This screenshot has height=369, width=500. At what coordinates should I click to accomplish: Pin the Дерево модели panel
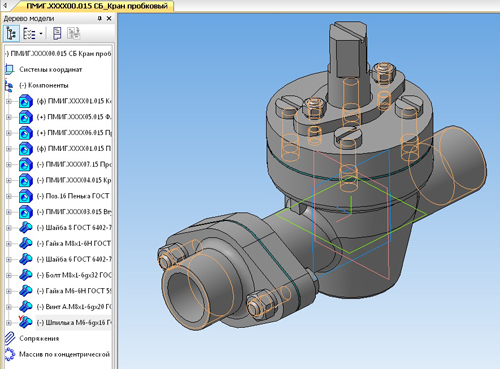pos(99,19)
